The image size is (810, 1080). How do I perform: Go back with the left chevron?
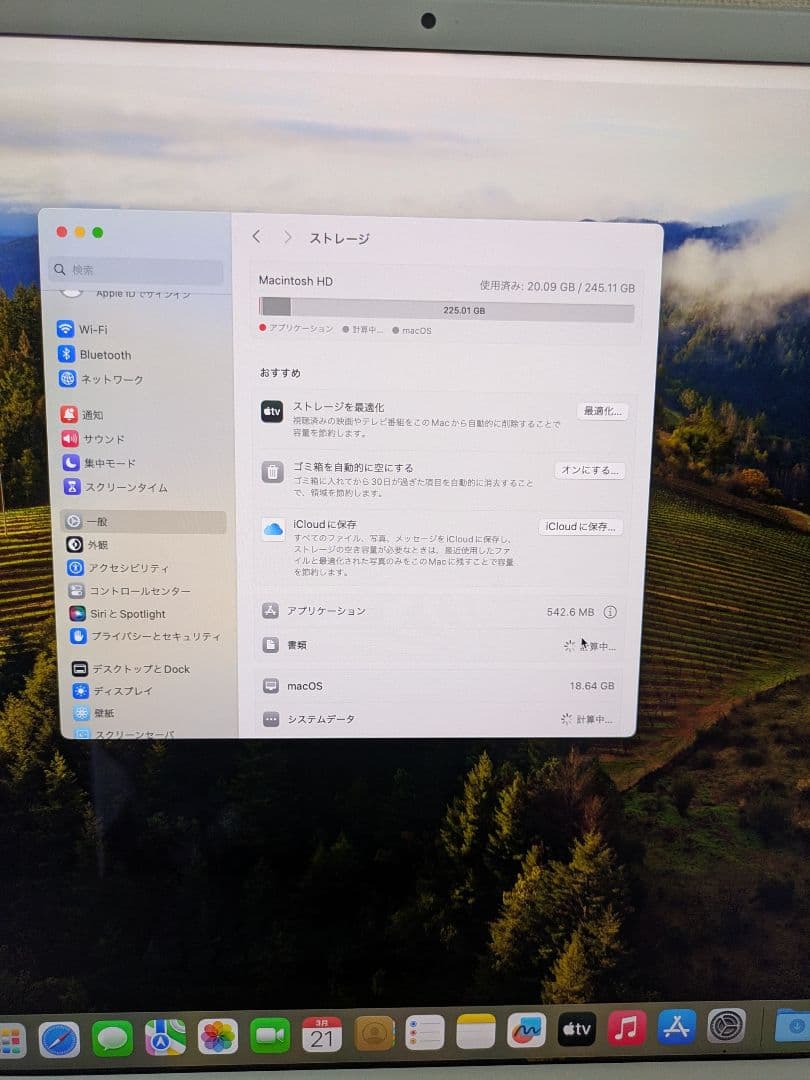pyautogui.click(x=256, y=237)
